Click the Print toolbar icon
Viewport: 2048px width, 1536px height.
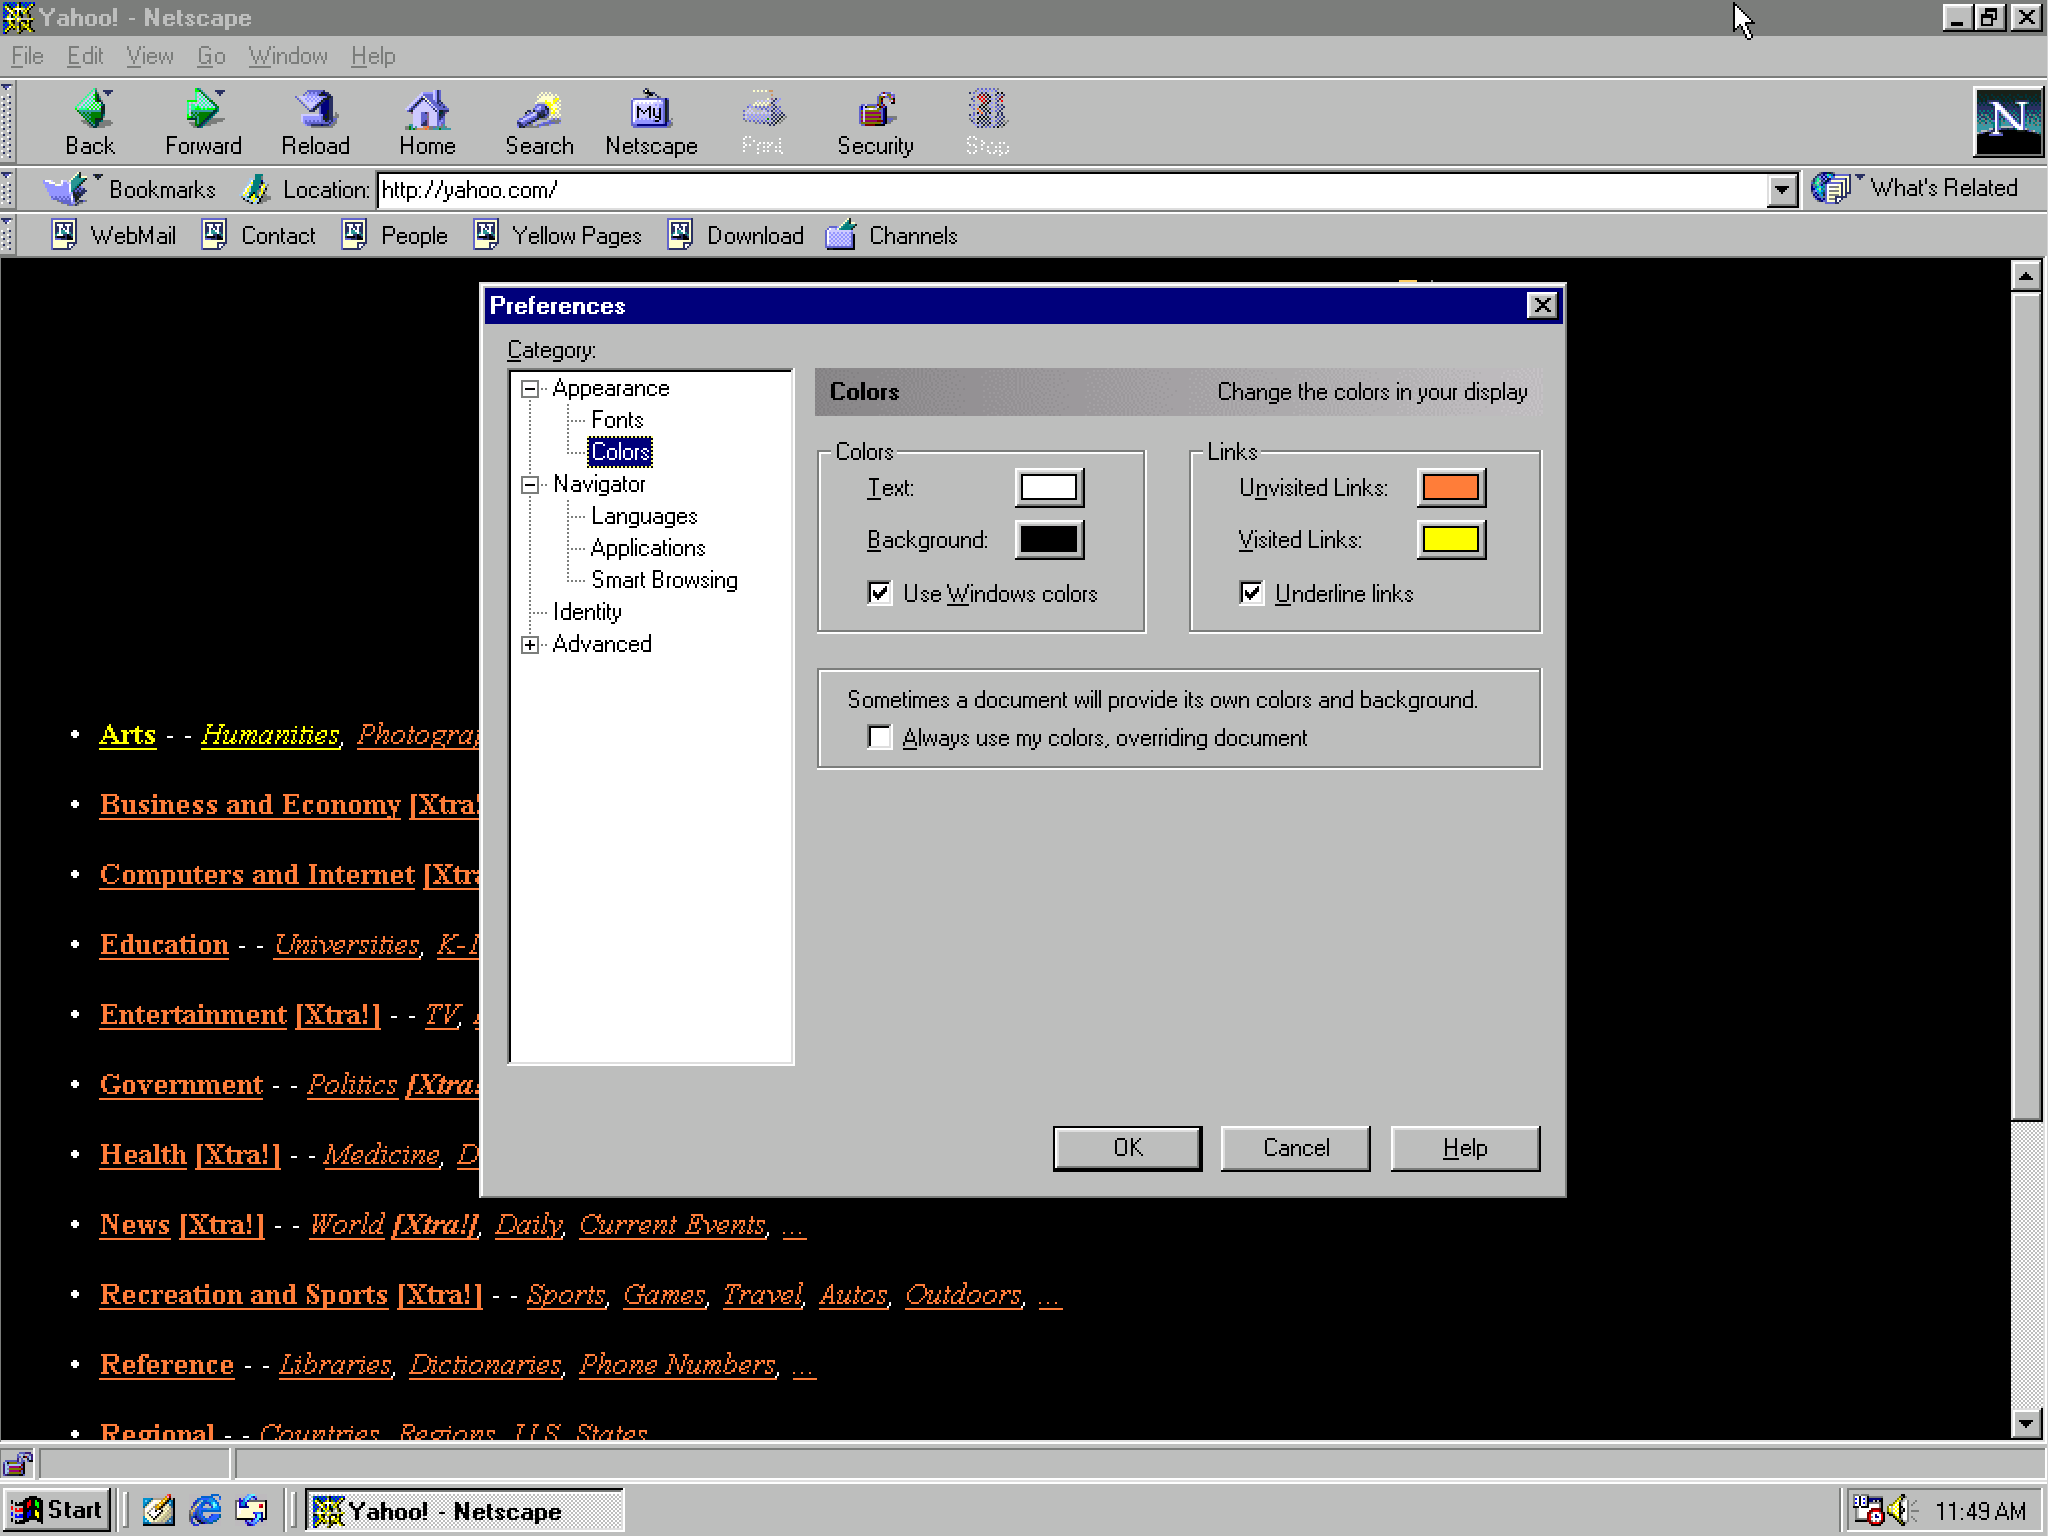point(763,122)
